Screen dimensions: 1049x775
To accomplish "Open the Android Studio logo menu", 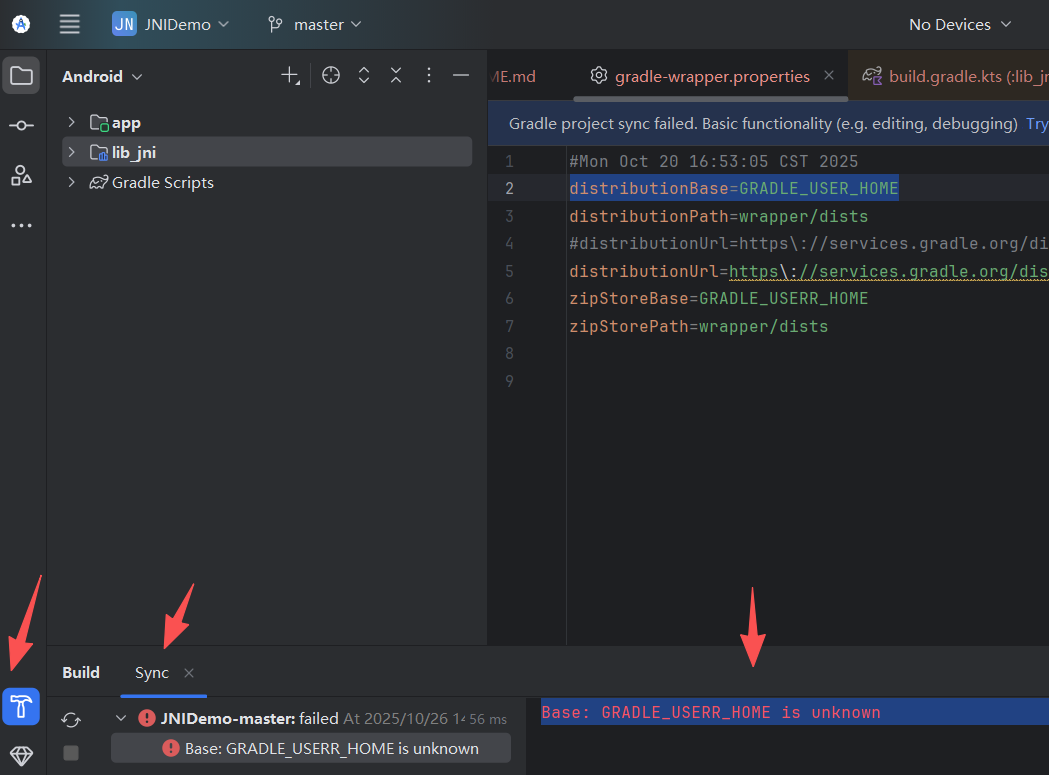I will [21, 24].
